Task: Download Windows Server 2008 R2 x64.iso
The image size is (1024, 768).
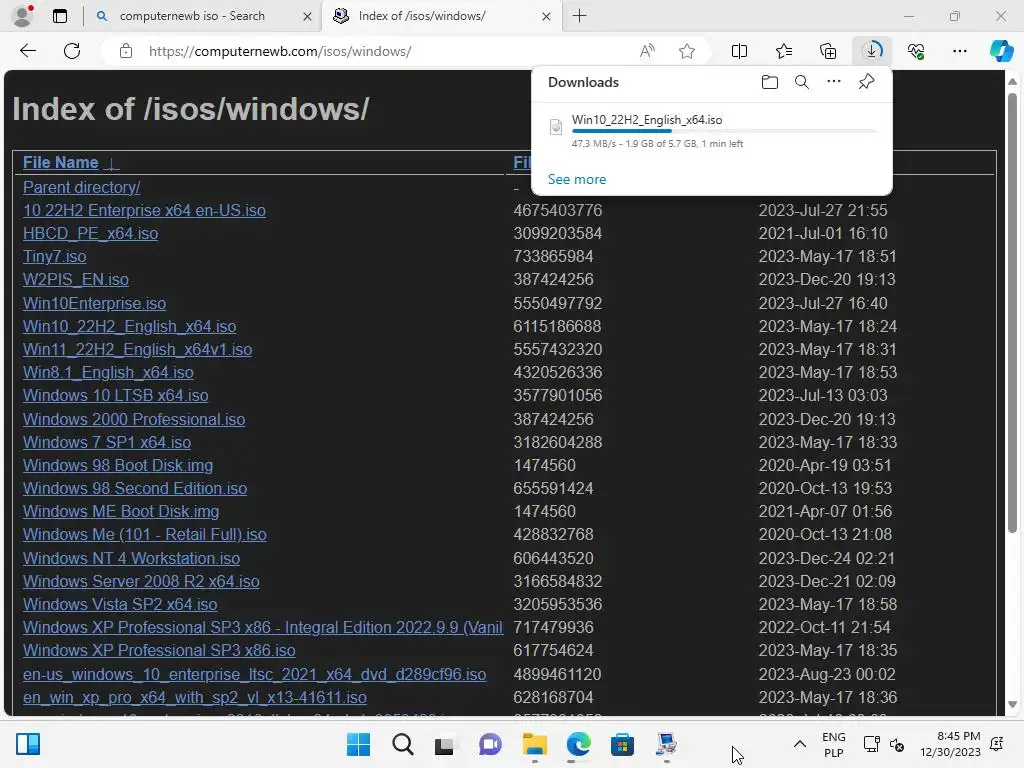Action: click(x=141, y=581)
